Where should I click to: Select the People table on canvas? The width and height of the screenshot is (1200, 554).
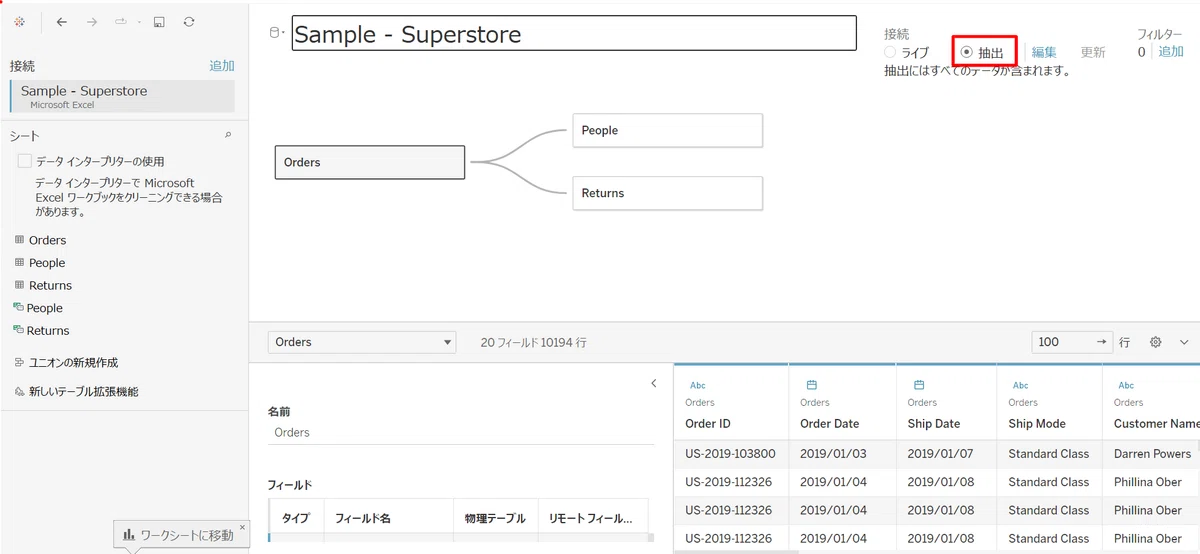668,130
